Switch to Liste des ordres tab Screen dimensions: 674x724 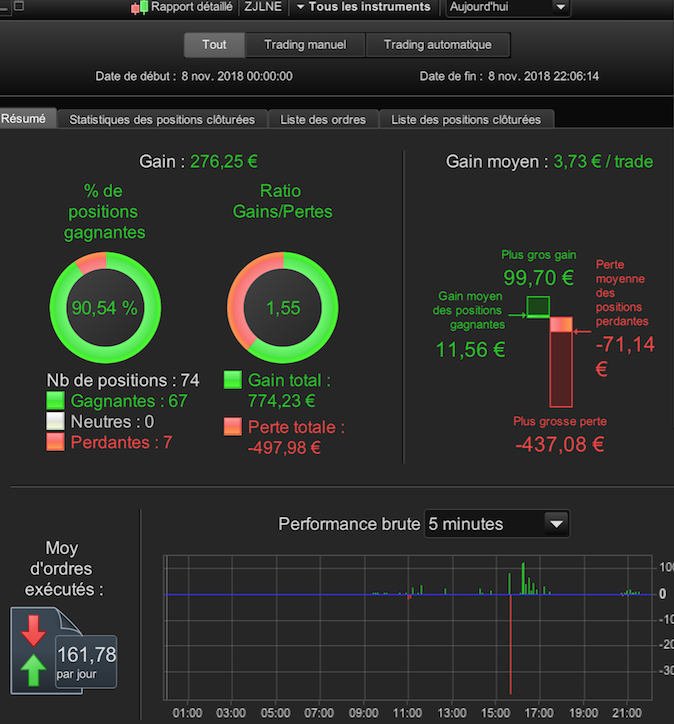(x=323, y=120)
